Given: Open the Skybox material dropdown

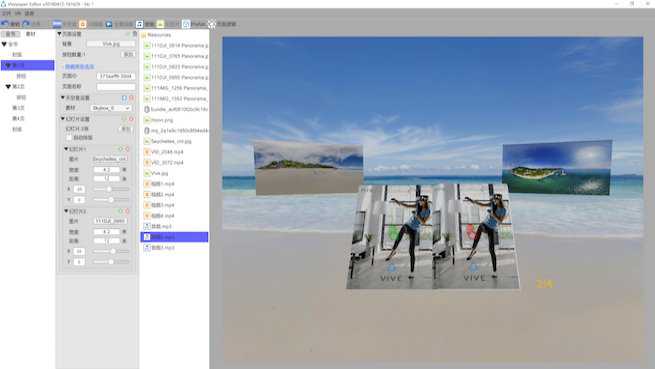Looking at the screenshot, I should (111, 108).
